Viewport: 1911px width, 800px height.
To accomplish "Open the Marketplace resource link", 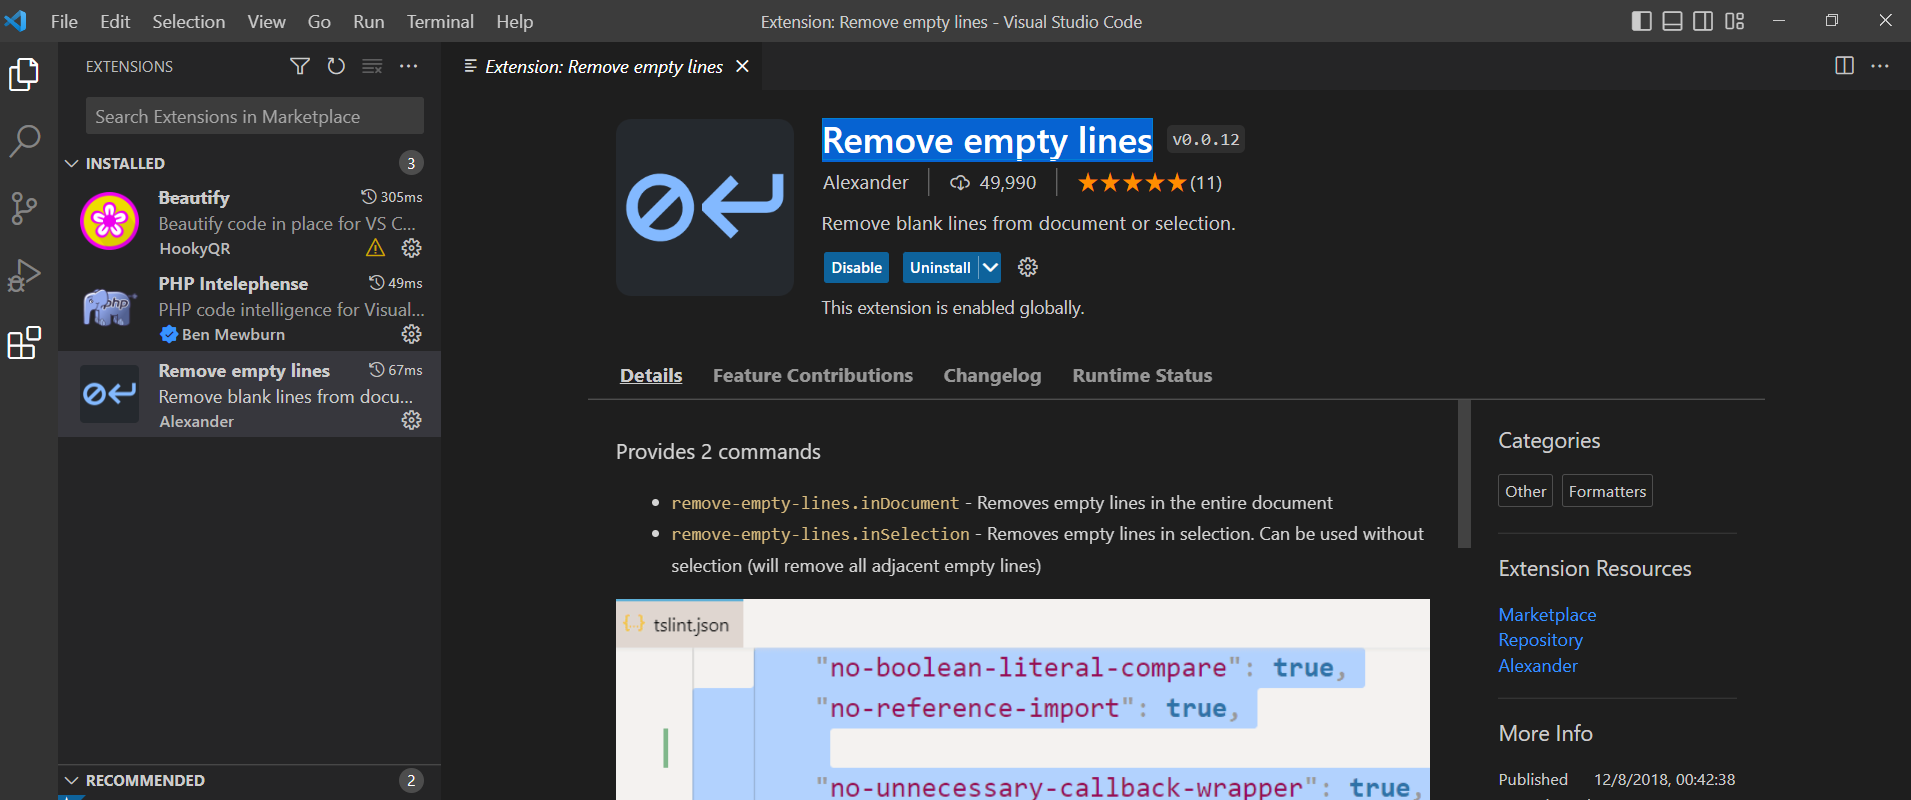I will [x=1547, y=615].
